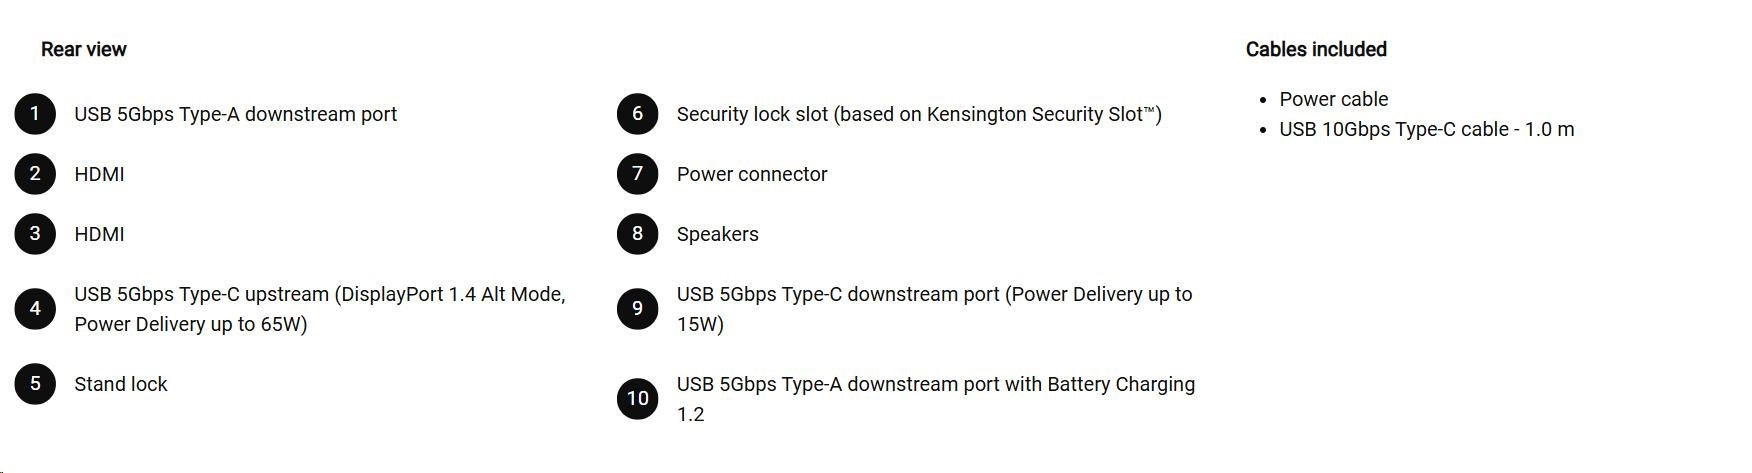Select the number 8 Speakers badge
The width and height of the screenshot is (1752, 473).
tap(637, 234)
